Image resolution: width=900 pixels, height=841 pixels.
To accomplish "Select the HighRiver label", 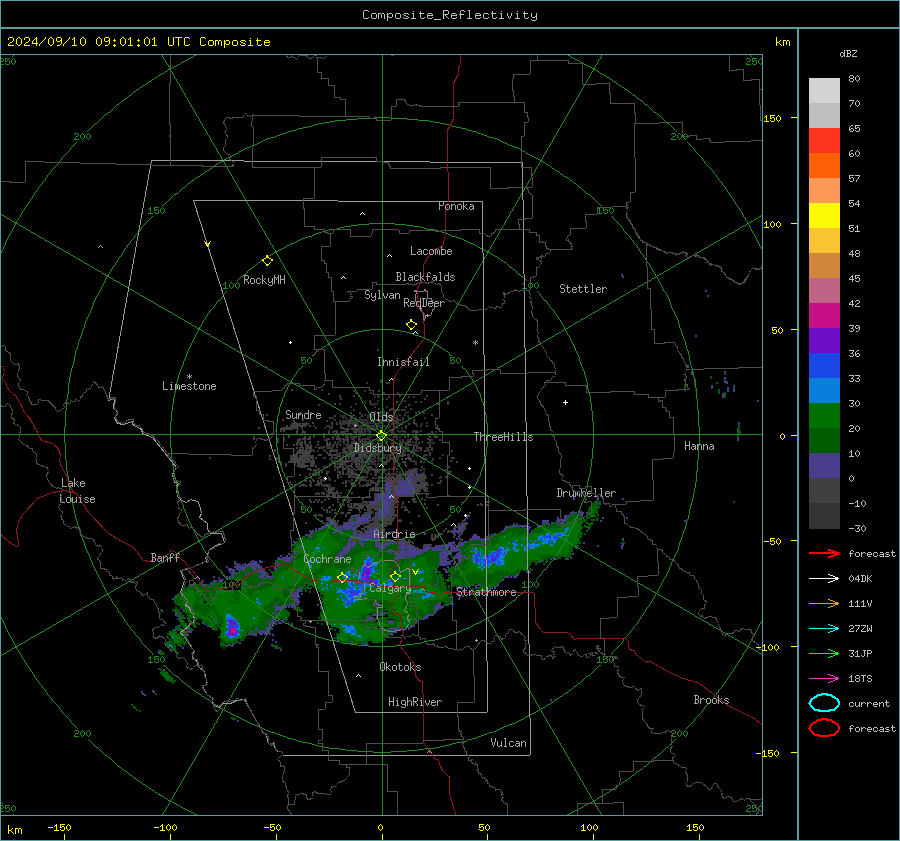I will 415,702.
